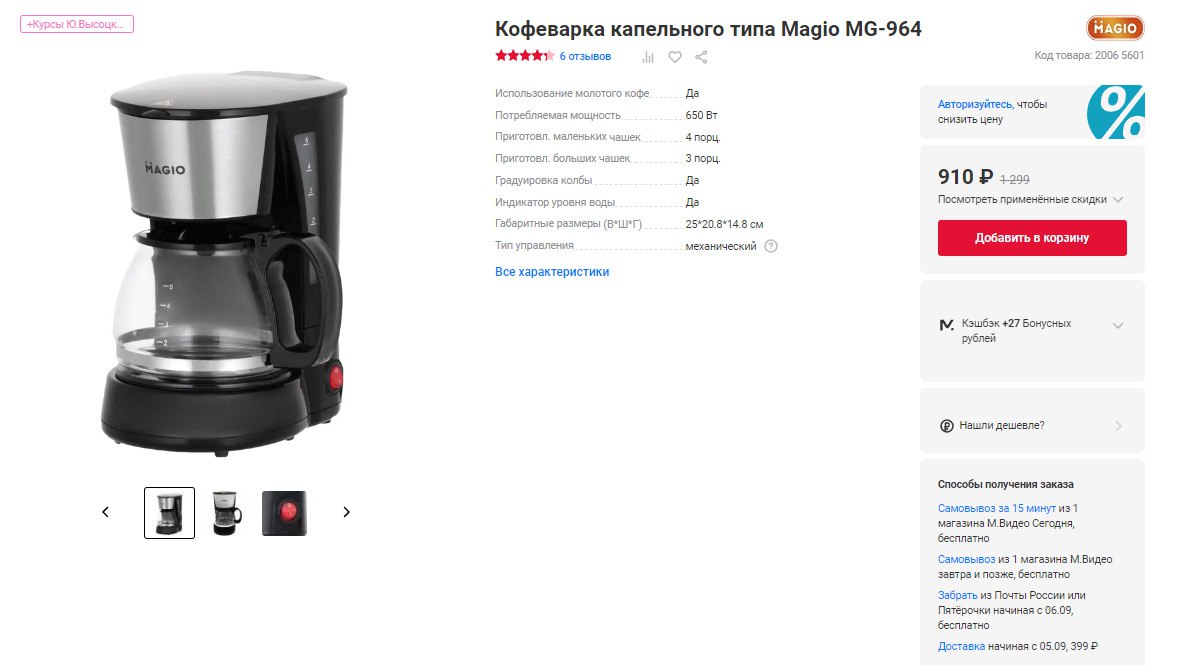Click the compare bar-chart icon
The width and height of the screenshot is (1191, 665).
coord(648,57)
